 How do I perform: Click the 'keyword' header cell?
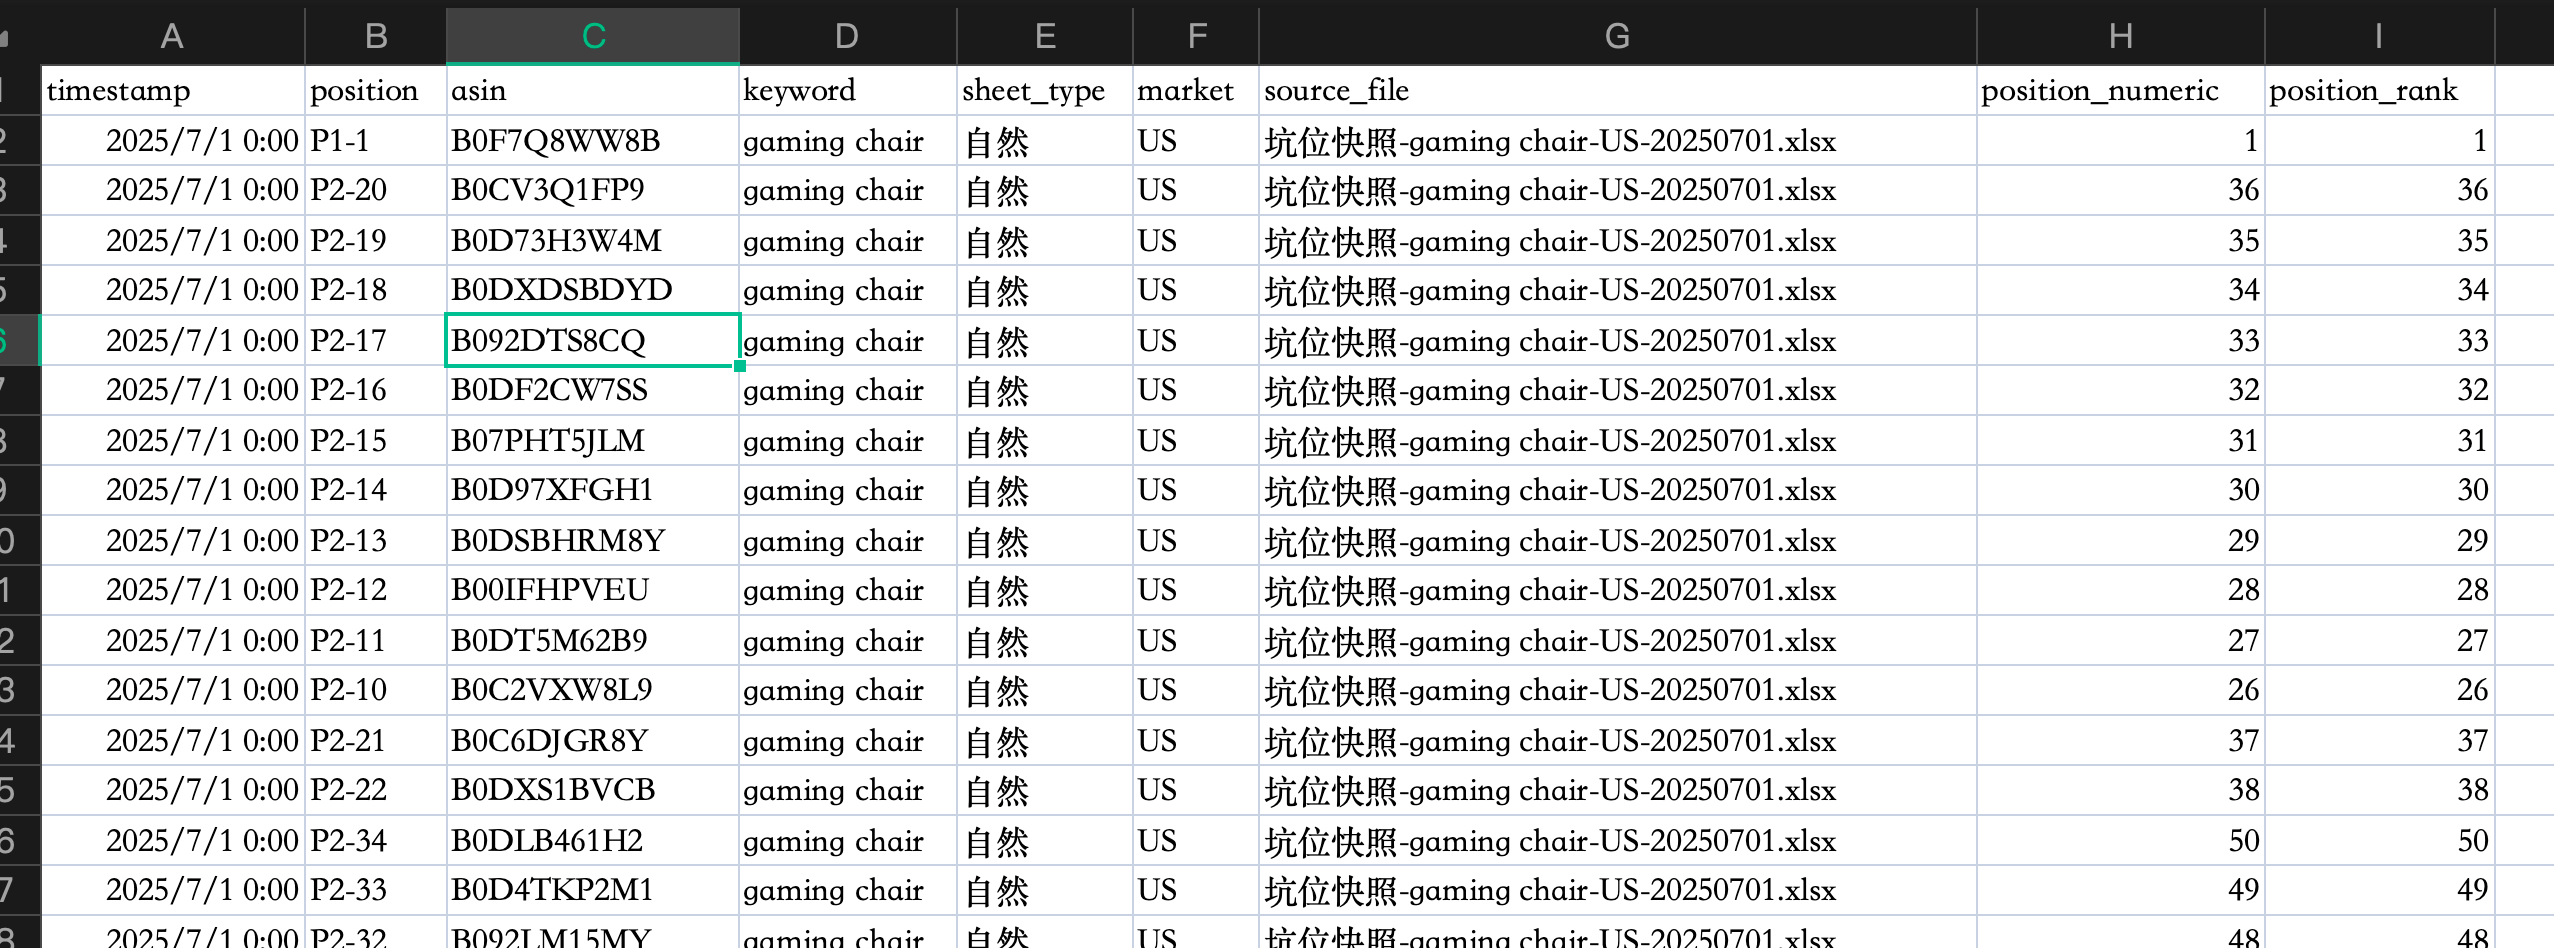[x=847, y=90]
